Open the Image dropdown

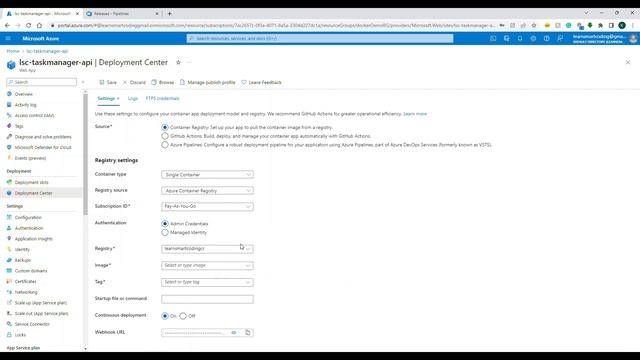[207, 265]
